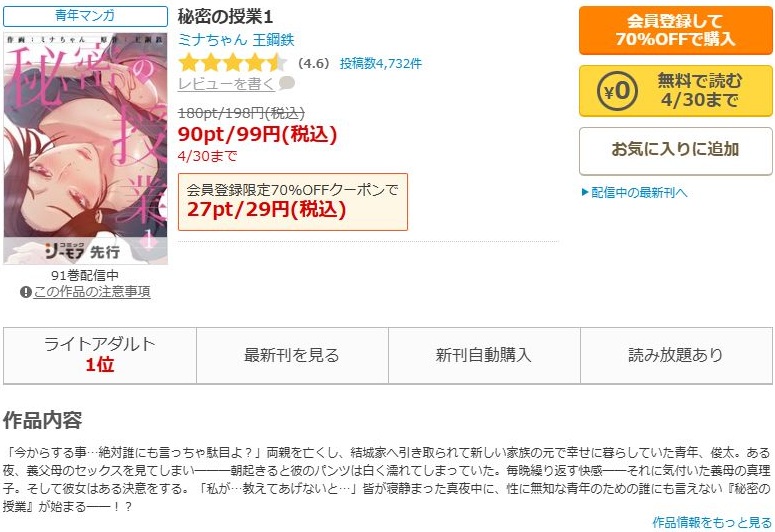Click the arrow before 配信中の最新刊へ
The width and height of the screenshot is (775, 532).
coord(585,192)
